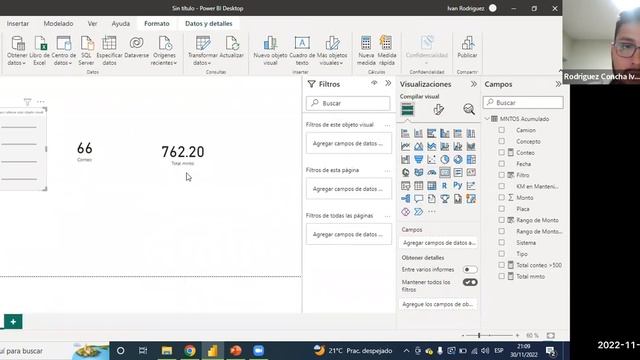Click the Filtros search box
This screenshot has height=360, width=640.
348,103
